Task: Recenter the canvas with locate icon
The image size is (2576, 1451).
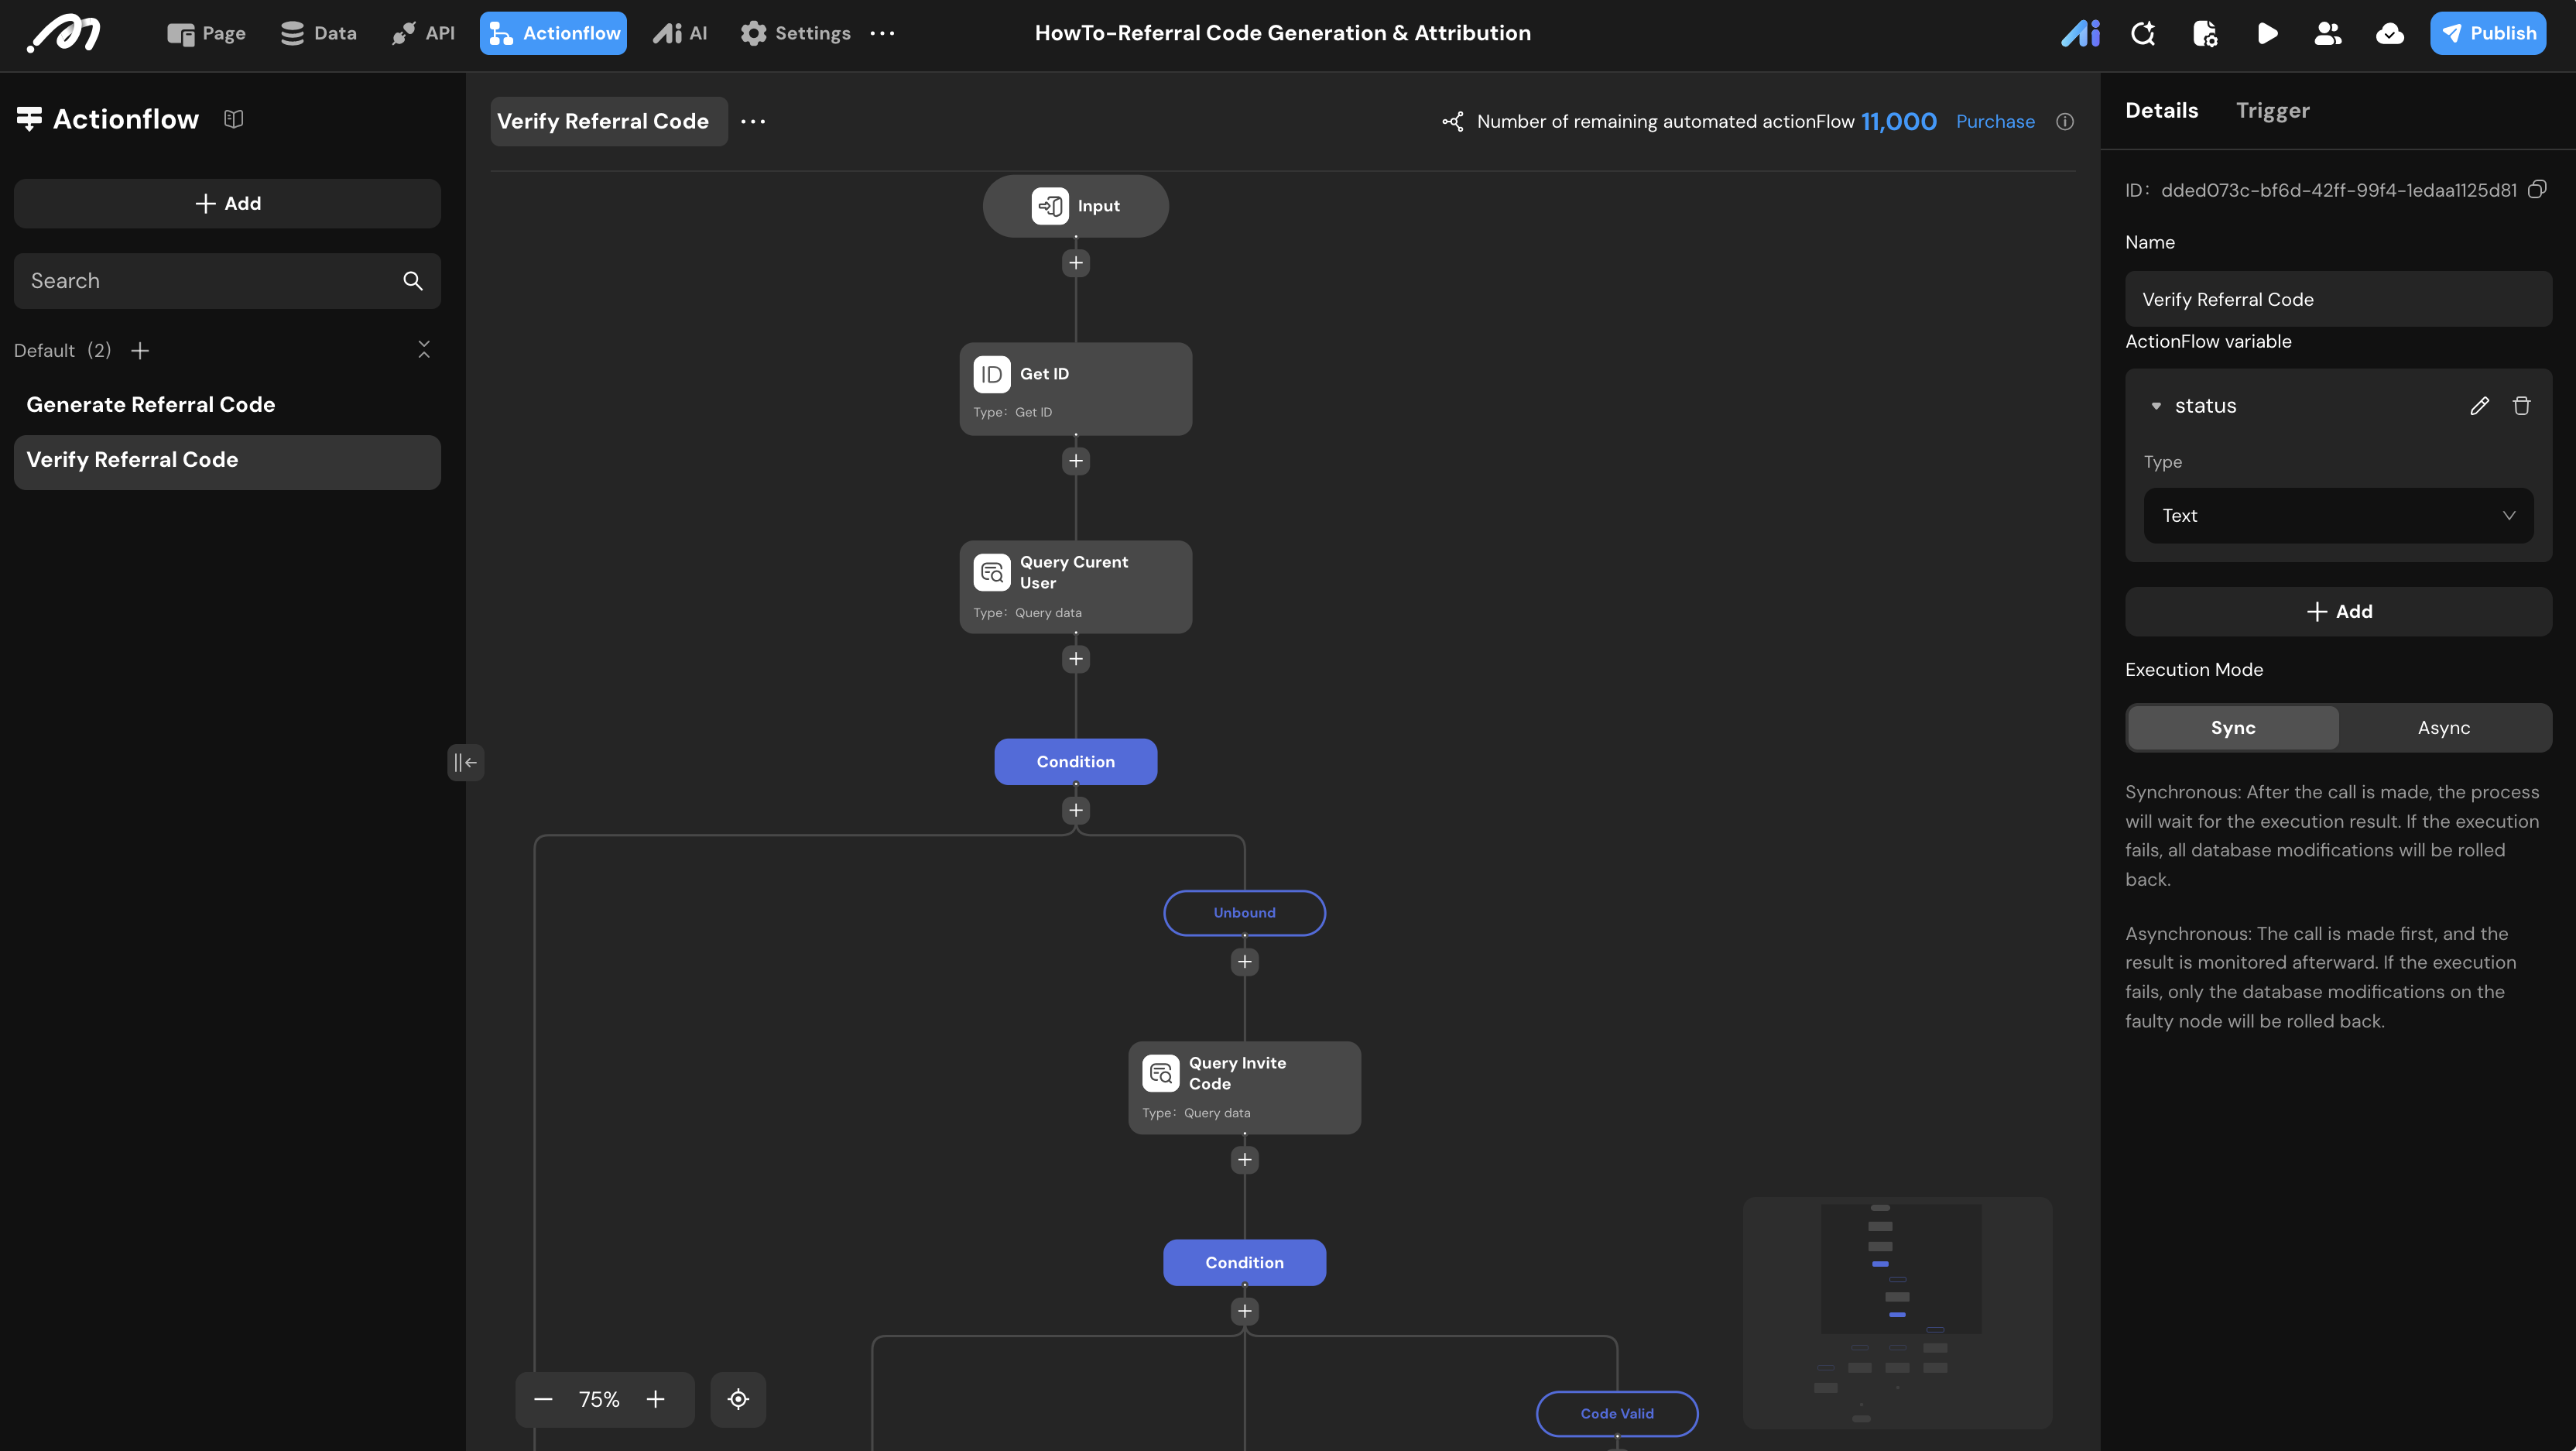Action: point(738,1399)
